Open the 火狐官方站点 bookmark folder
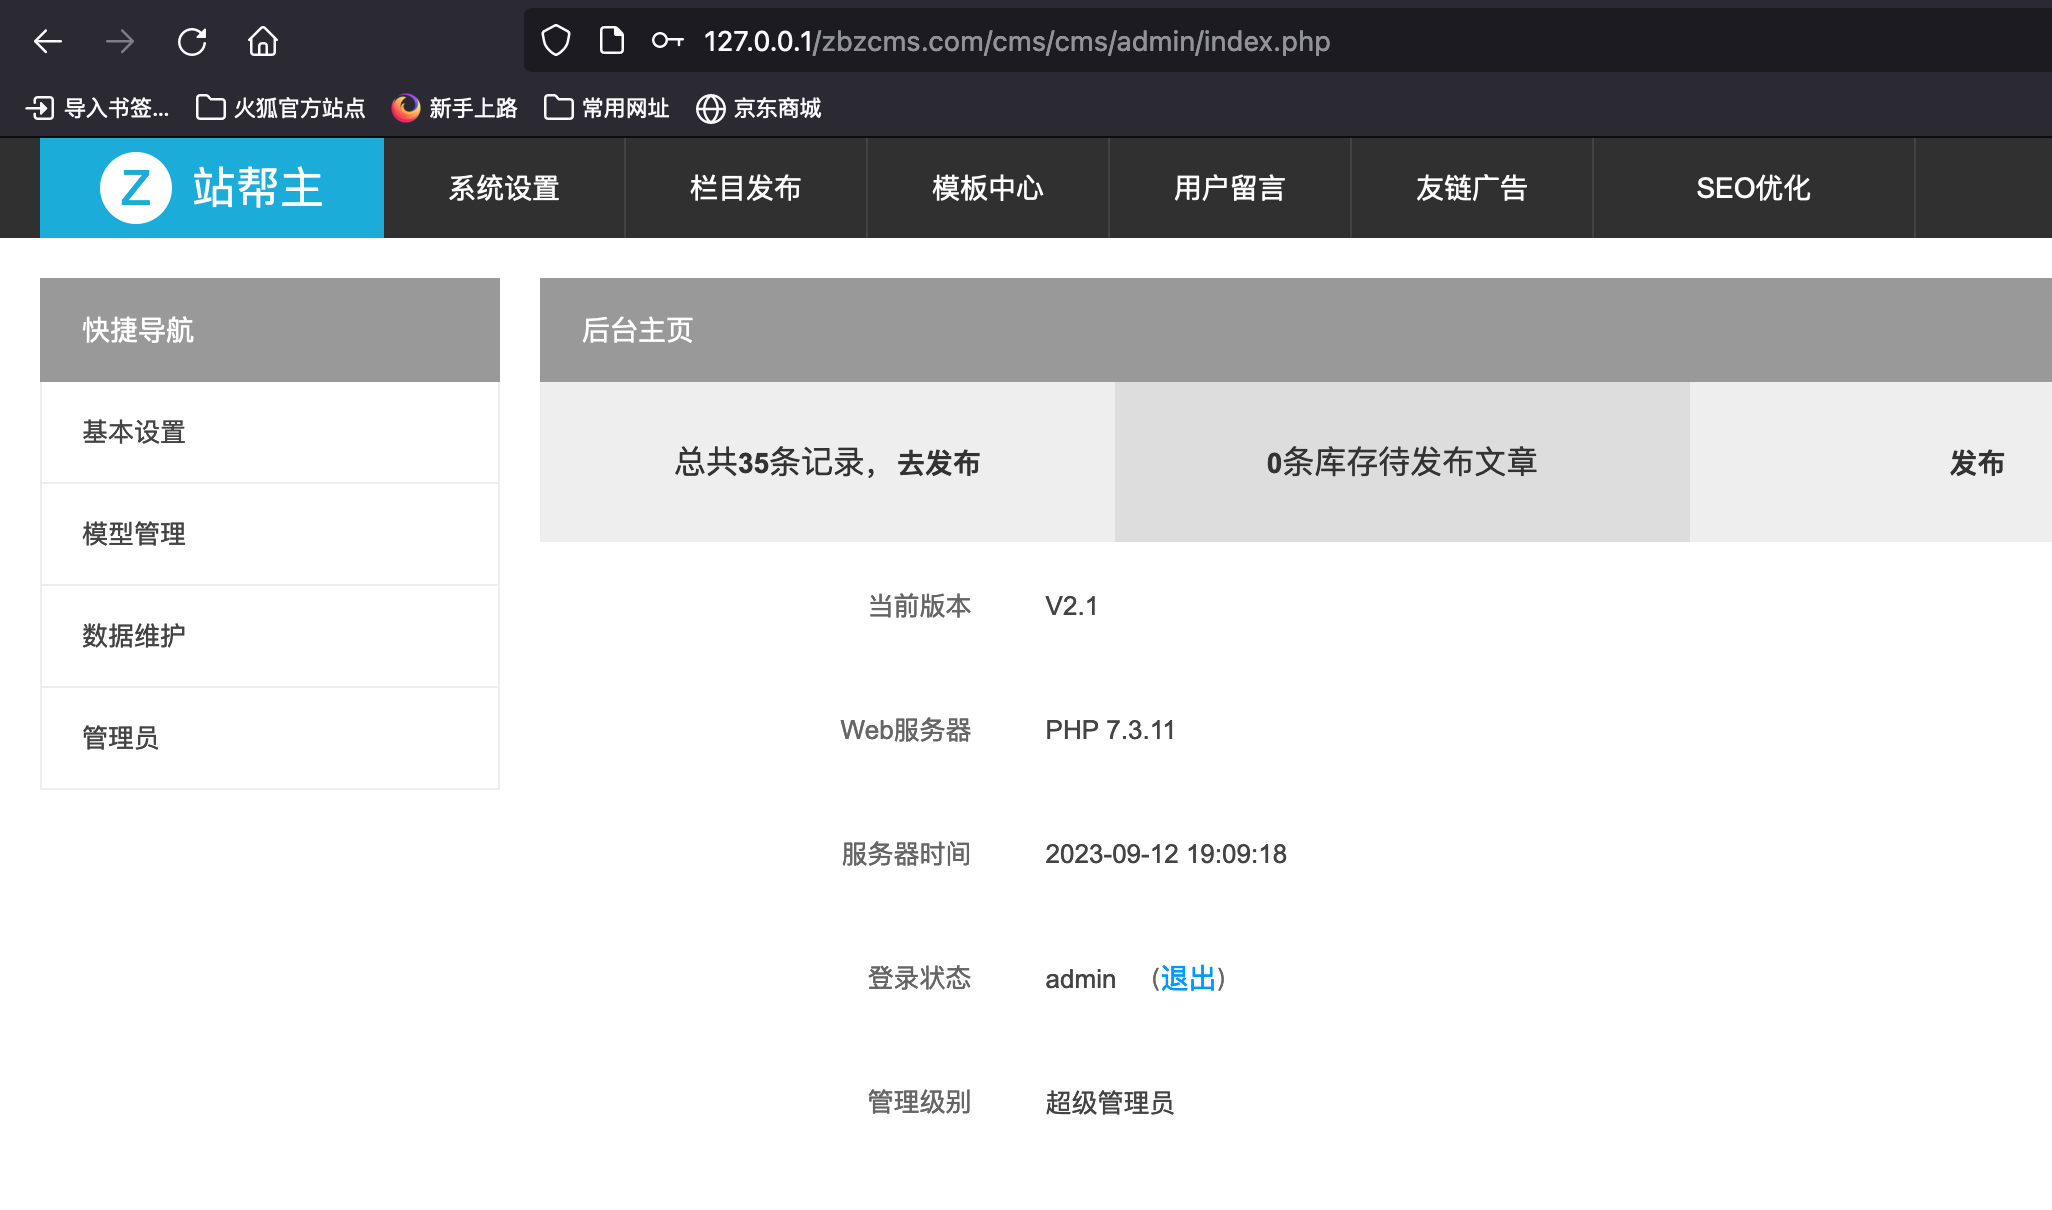 tap(281, 108)
